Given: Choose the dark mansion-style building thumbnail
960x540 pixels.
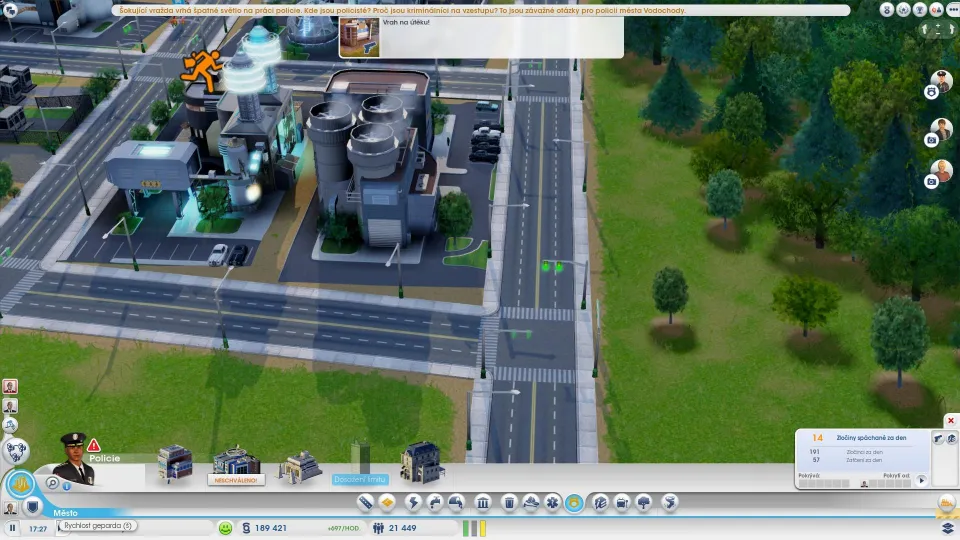Looking at the screenshot, I should point(422,462).
